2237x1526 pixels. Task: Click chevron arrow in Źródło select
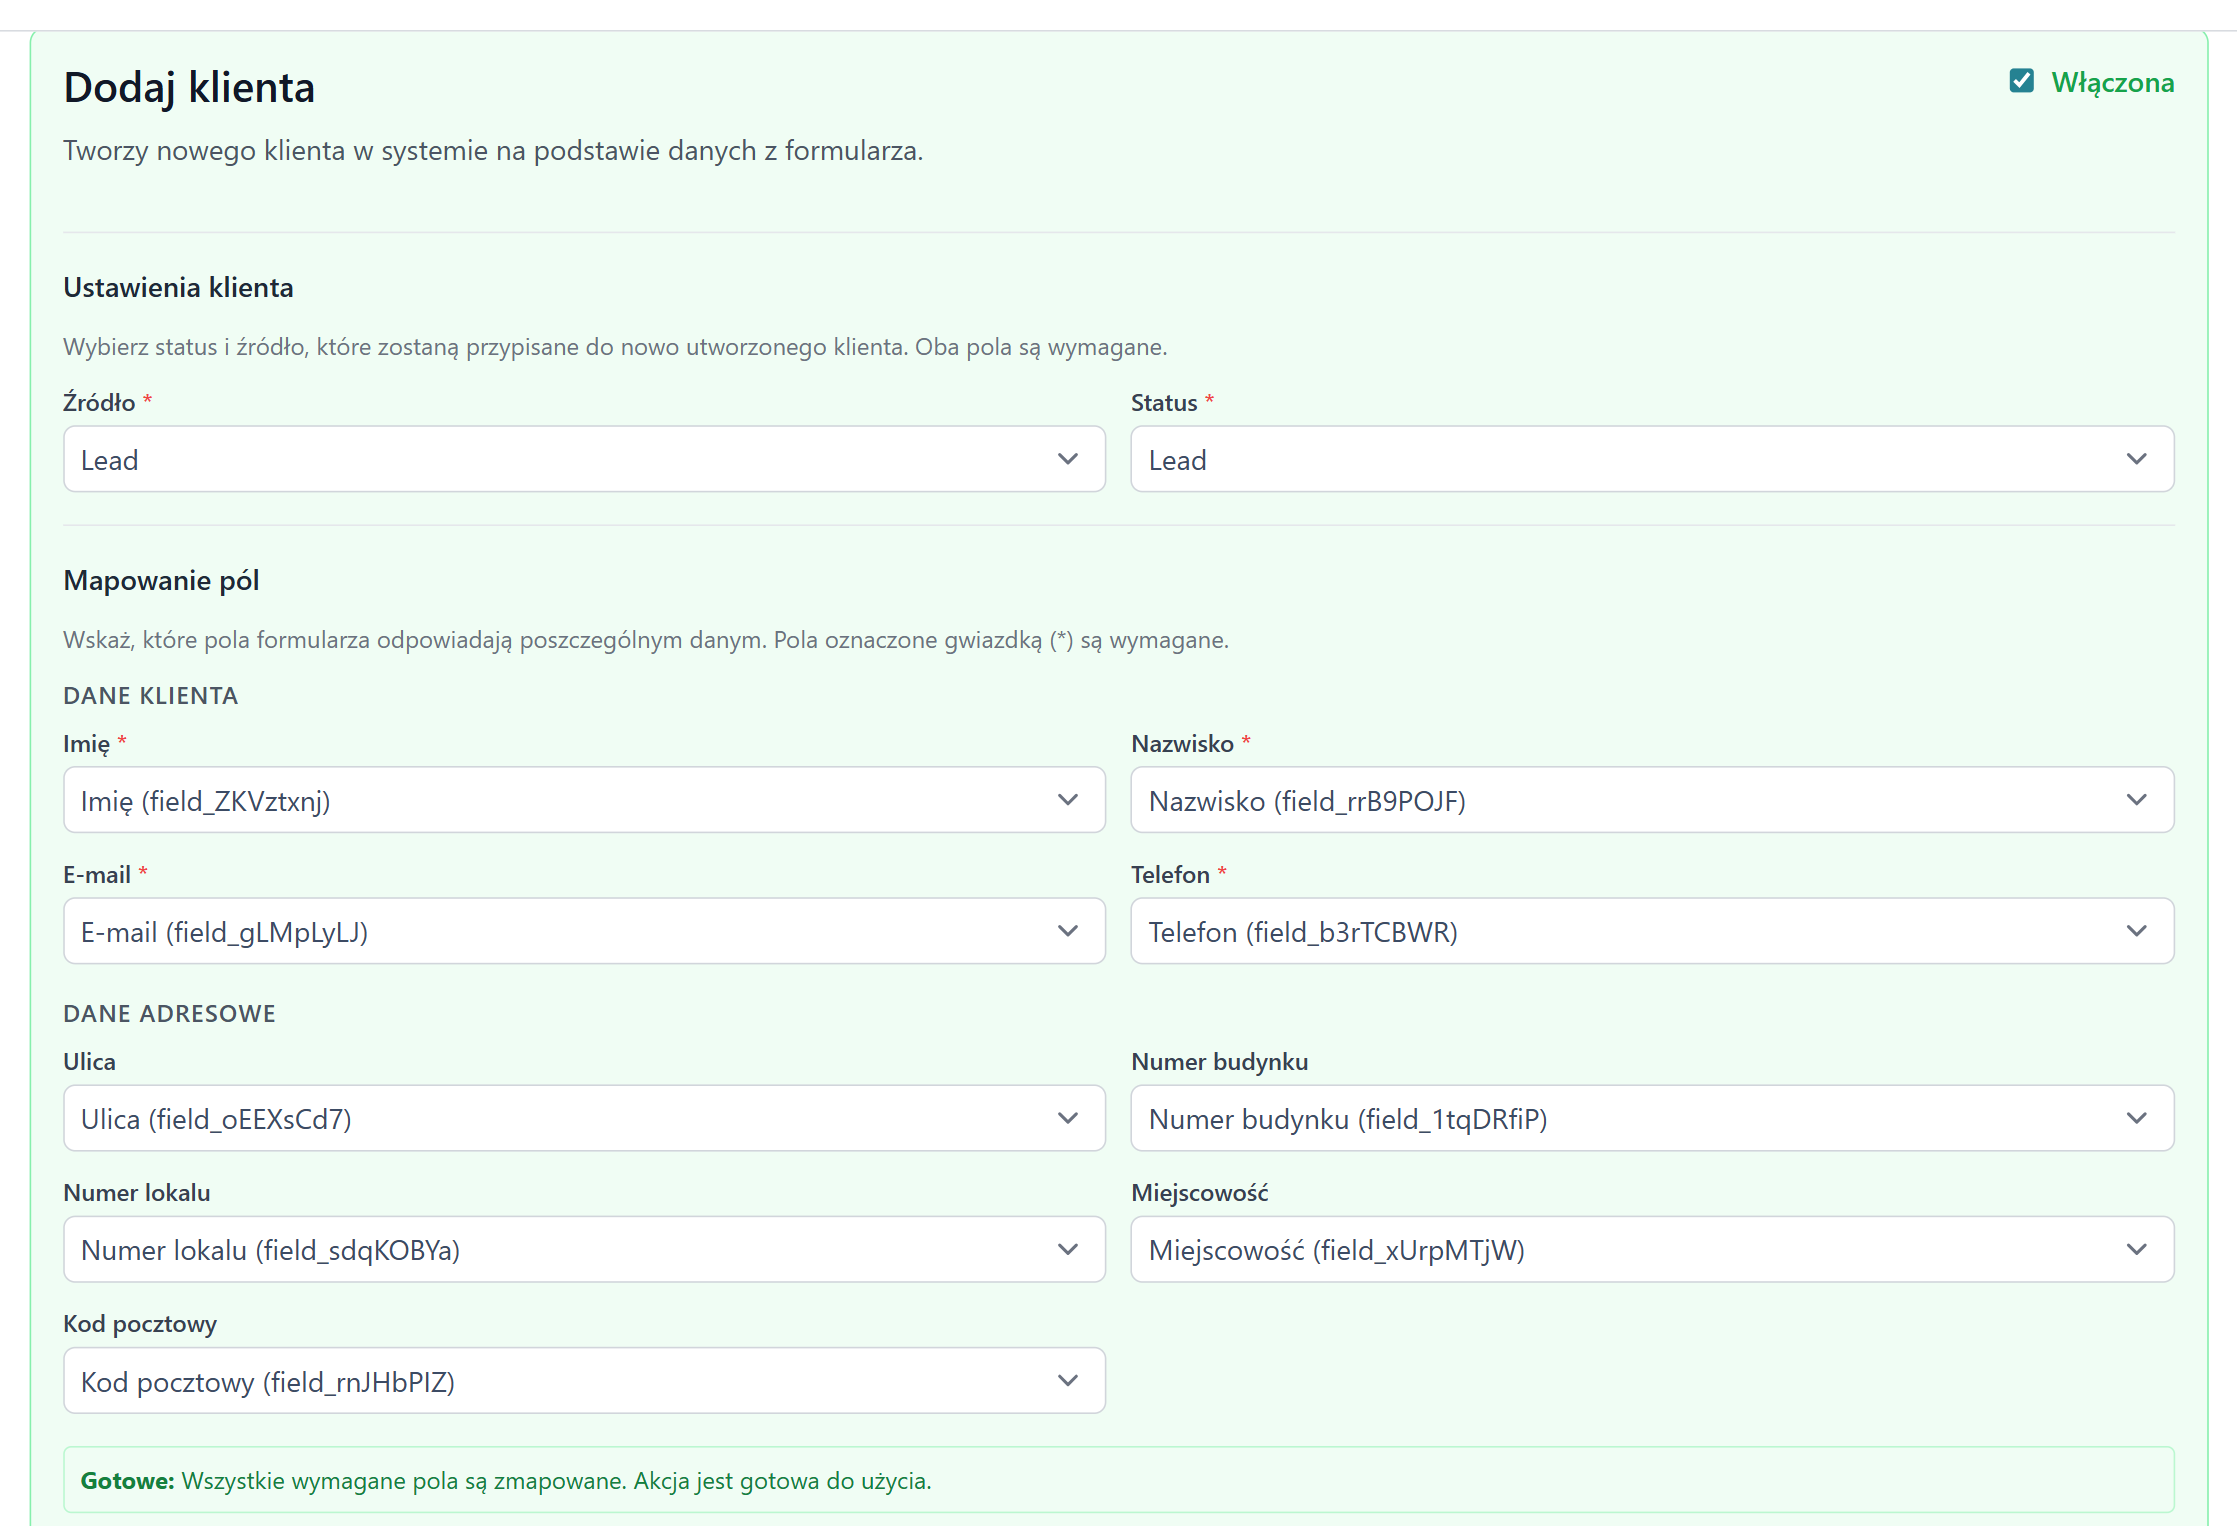(x=1067, y=459)
